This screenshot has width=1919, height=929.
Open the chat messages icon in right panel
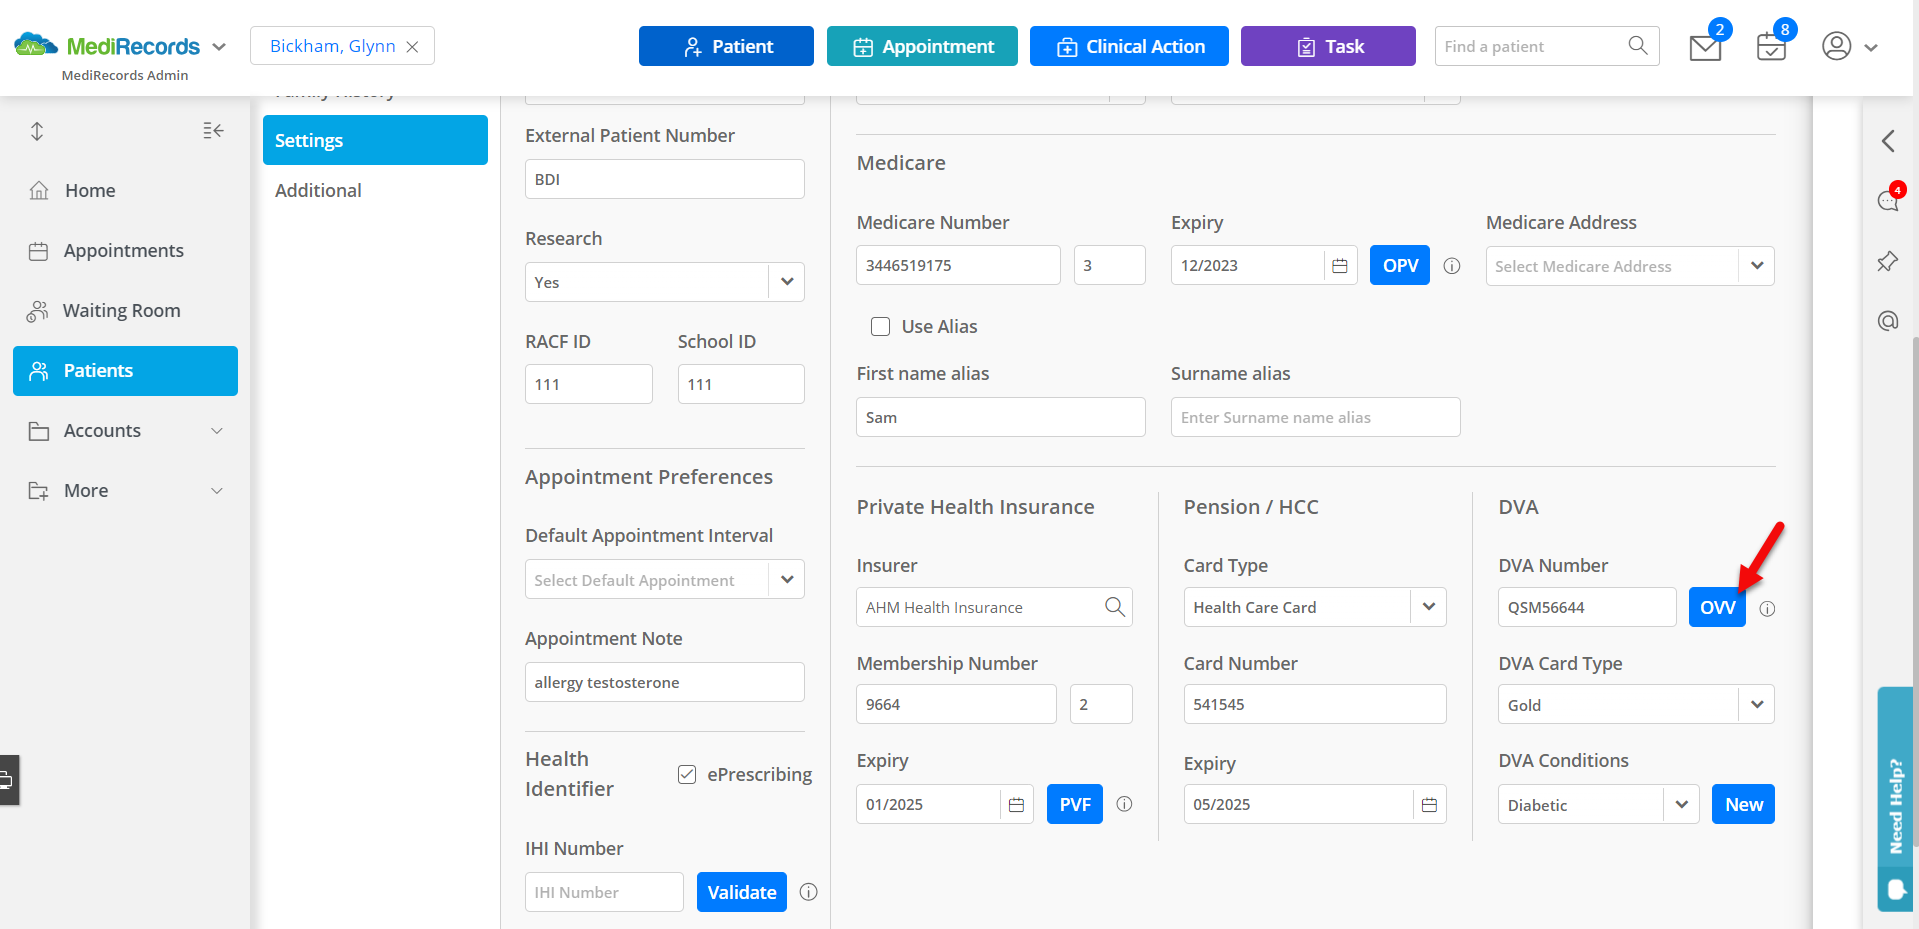[1887, 200]
